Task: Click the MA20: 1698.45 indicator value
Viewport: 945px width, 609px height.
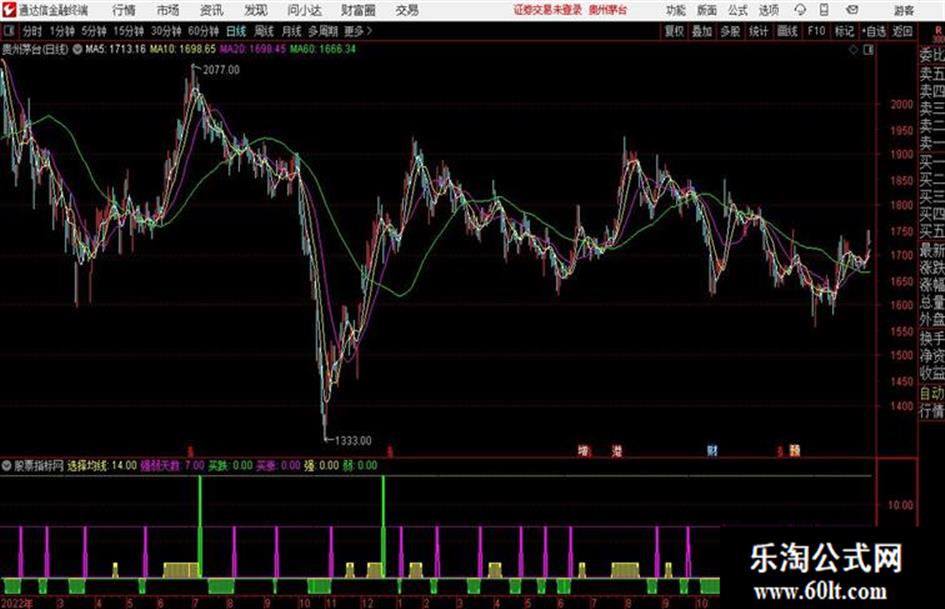Action: click(x=253, y=49)
